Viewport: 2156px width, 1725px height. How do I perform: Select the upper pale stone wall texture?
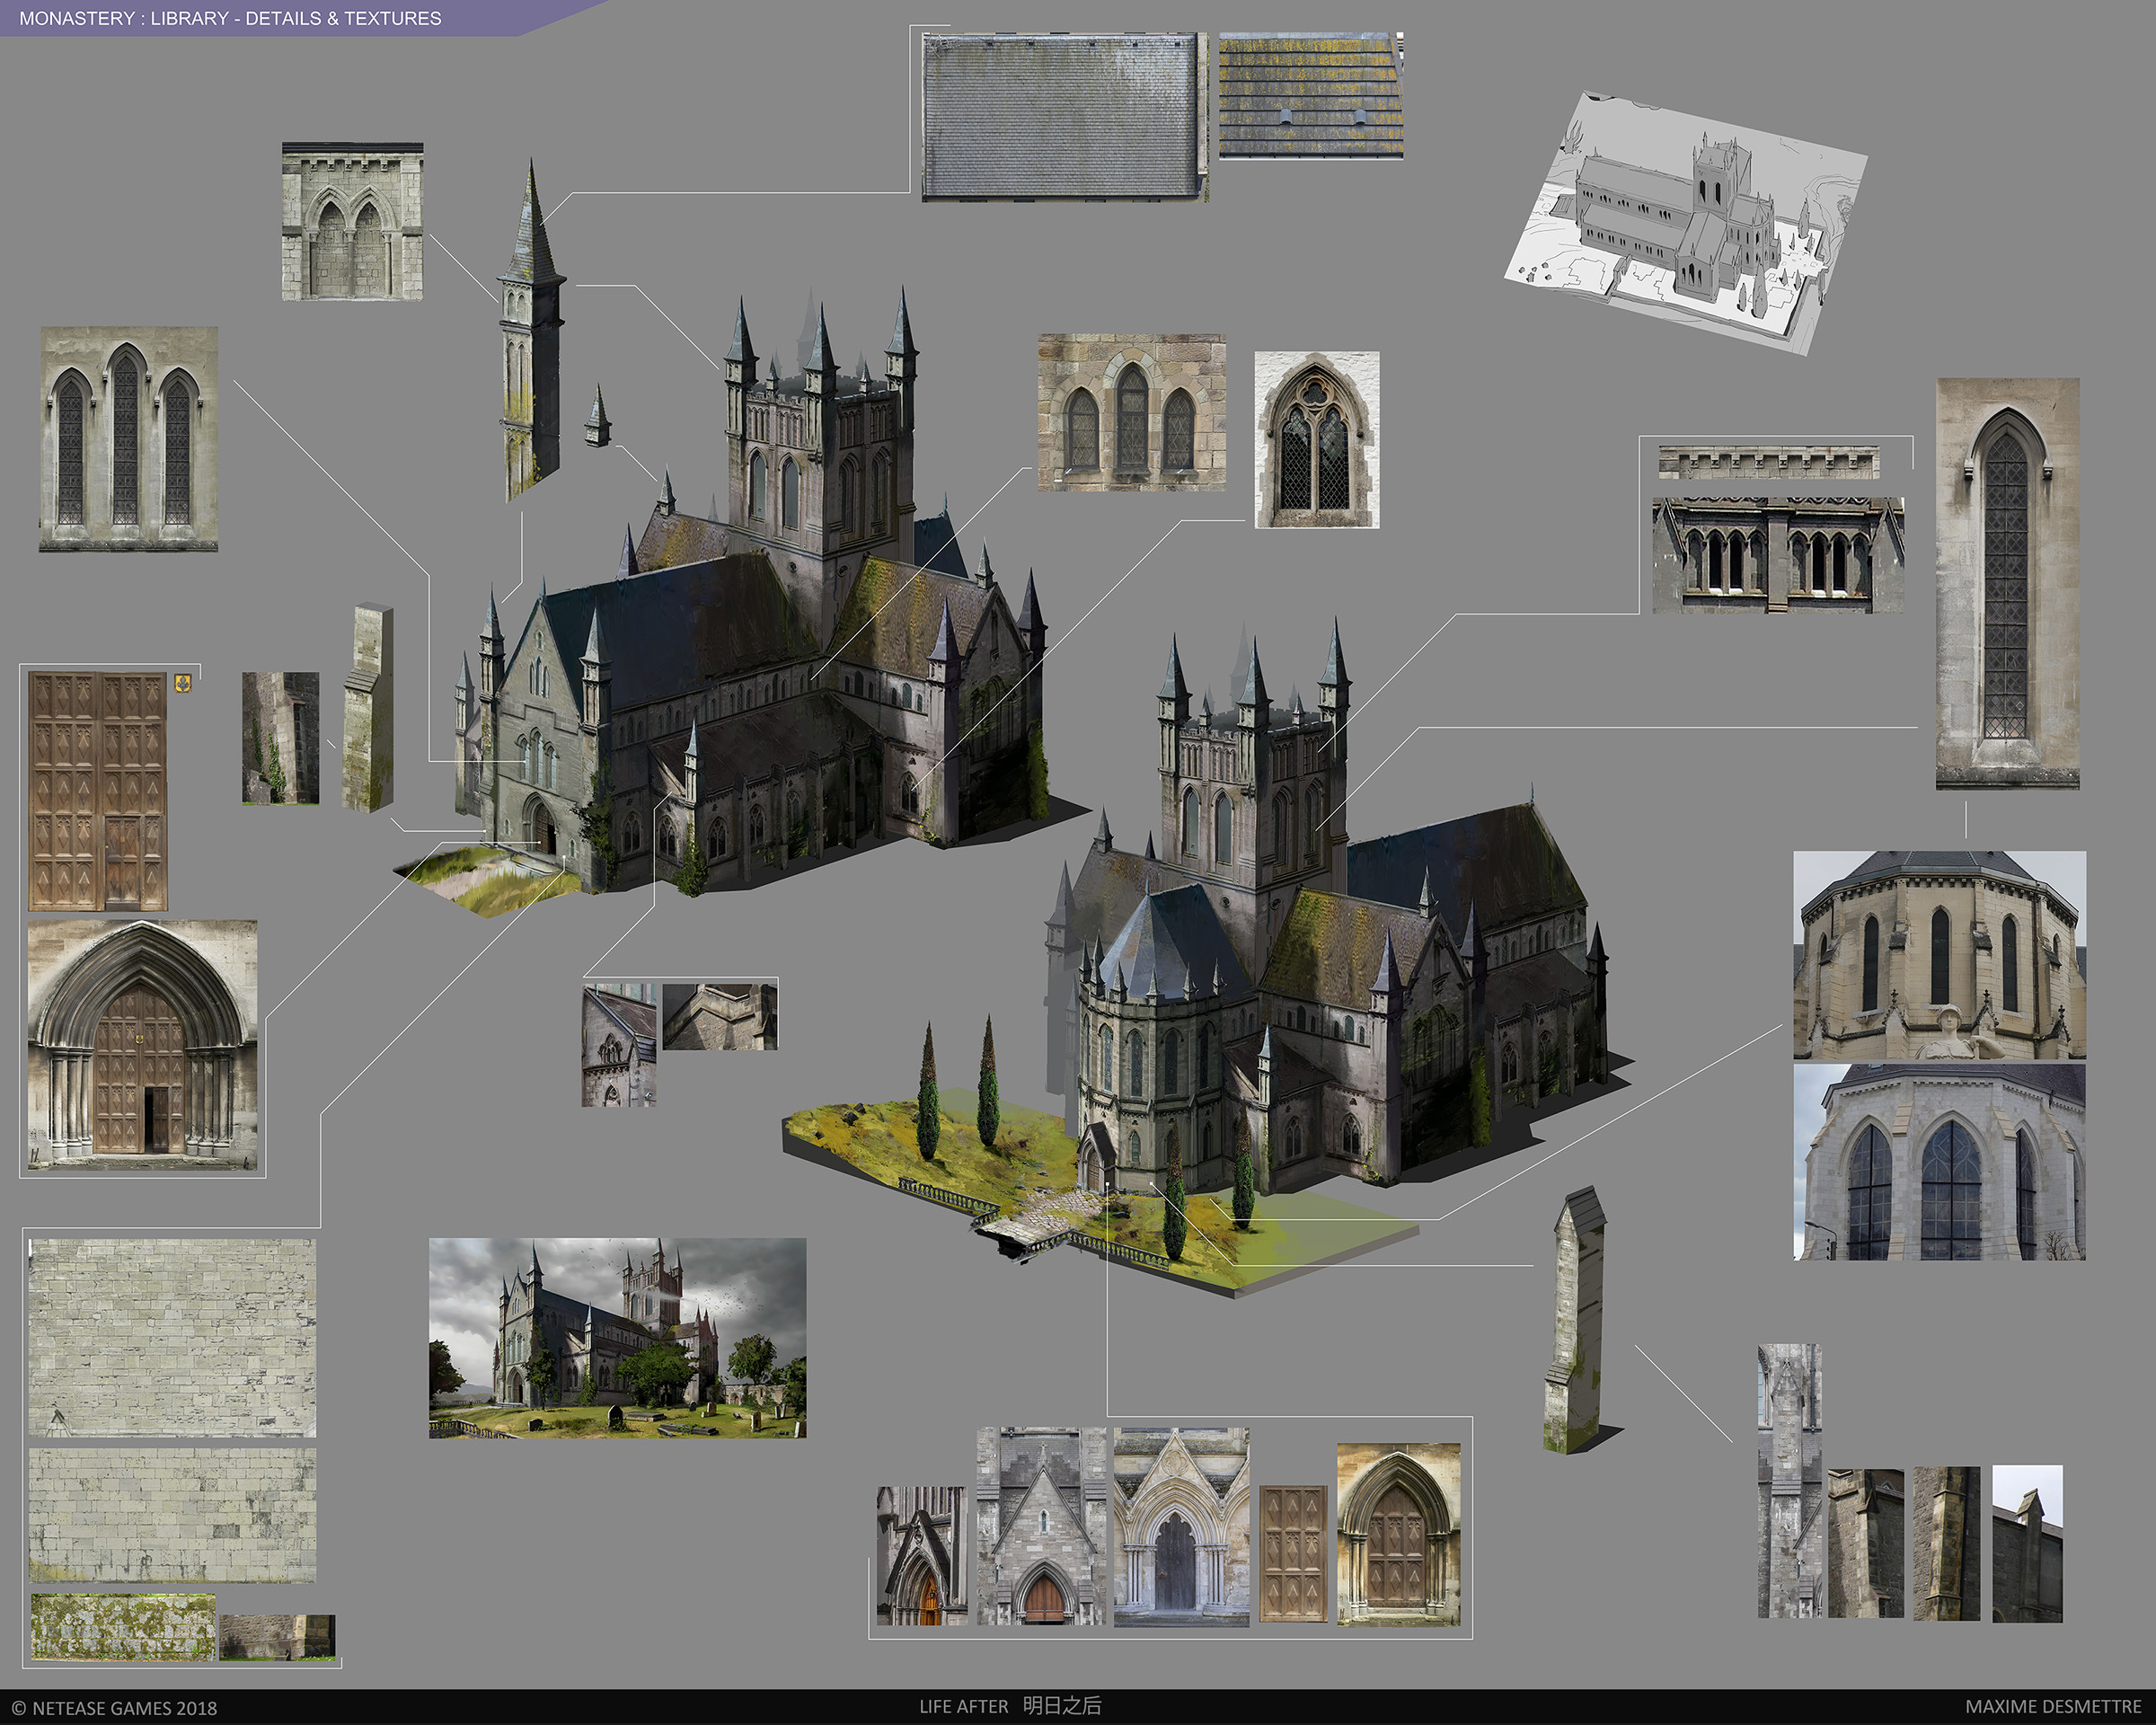[x=172, y=1338]
